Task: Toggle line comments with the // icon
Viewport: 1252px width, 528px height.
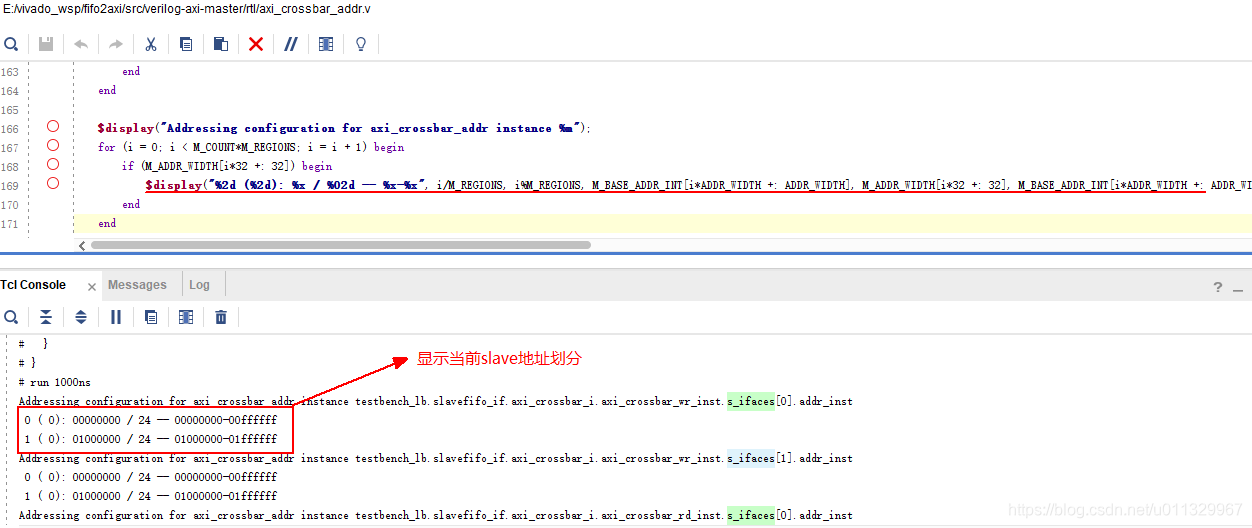Action: [x=291, y=44]
